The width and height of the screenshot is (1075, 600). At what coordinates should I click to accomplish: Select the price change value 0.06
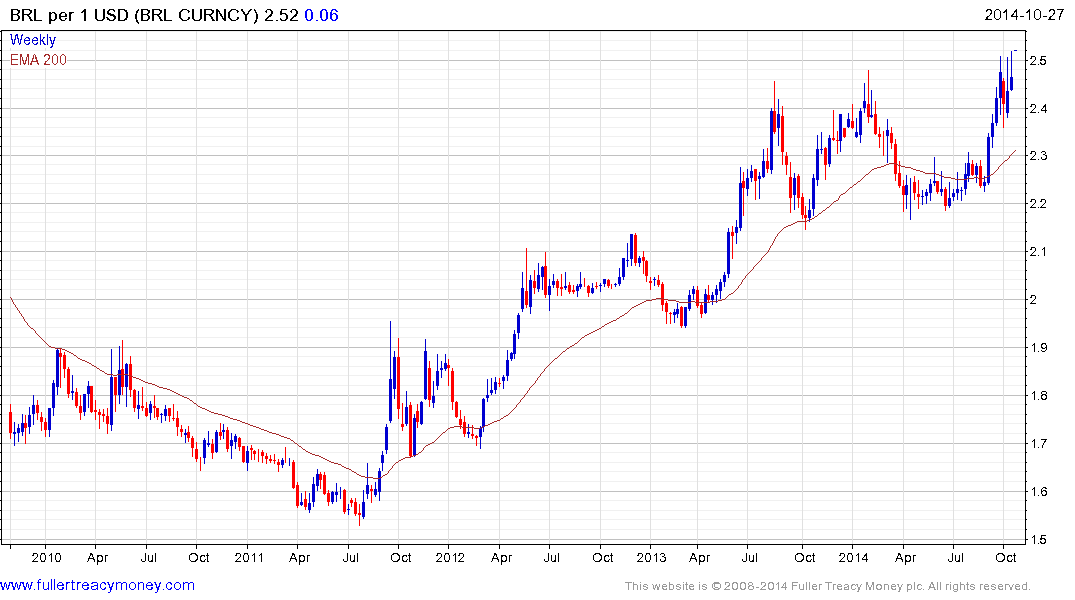click(x=321, y=15)
